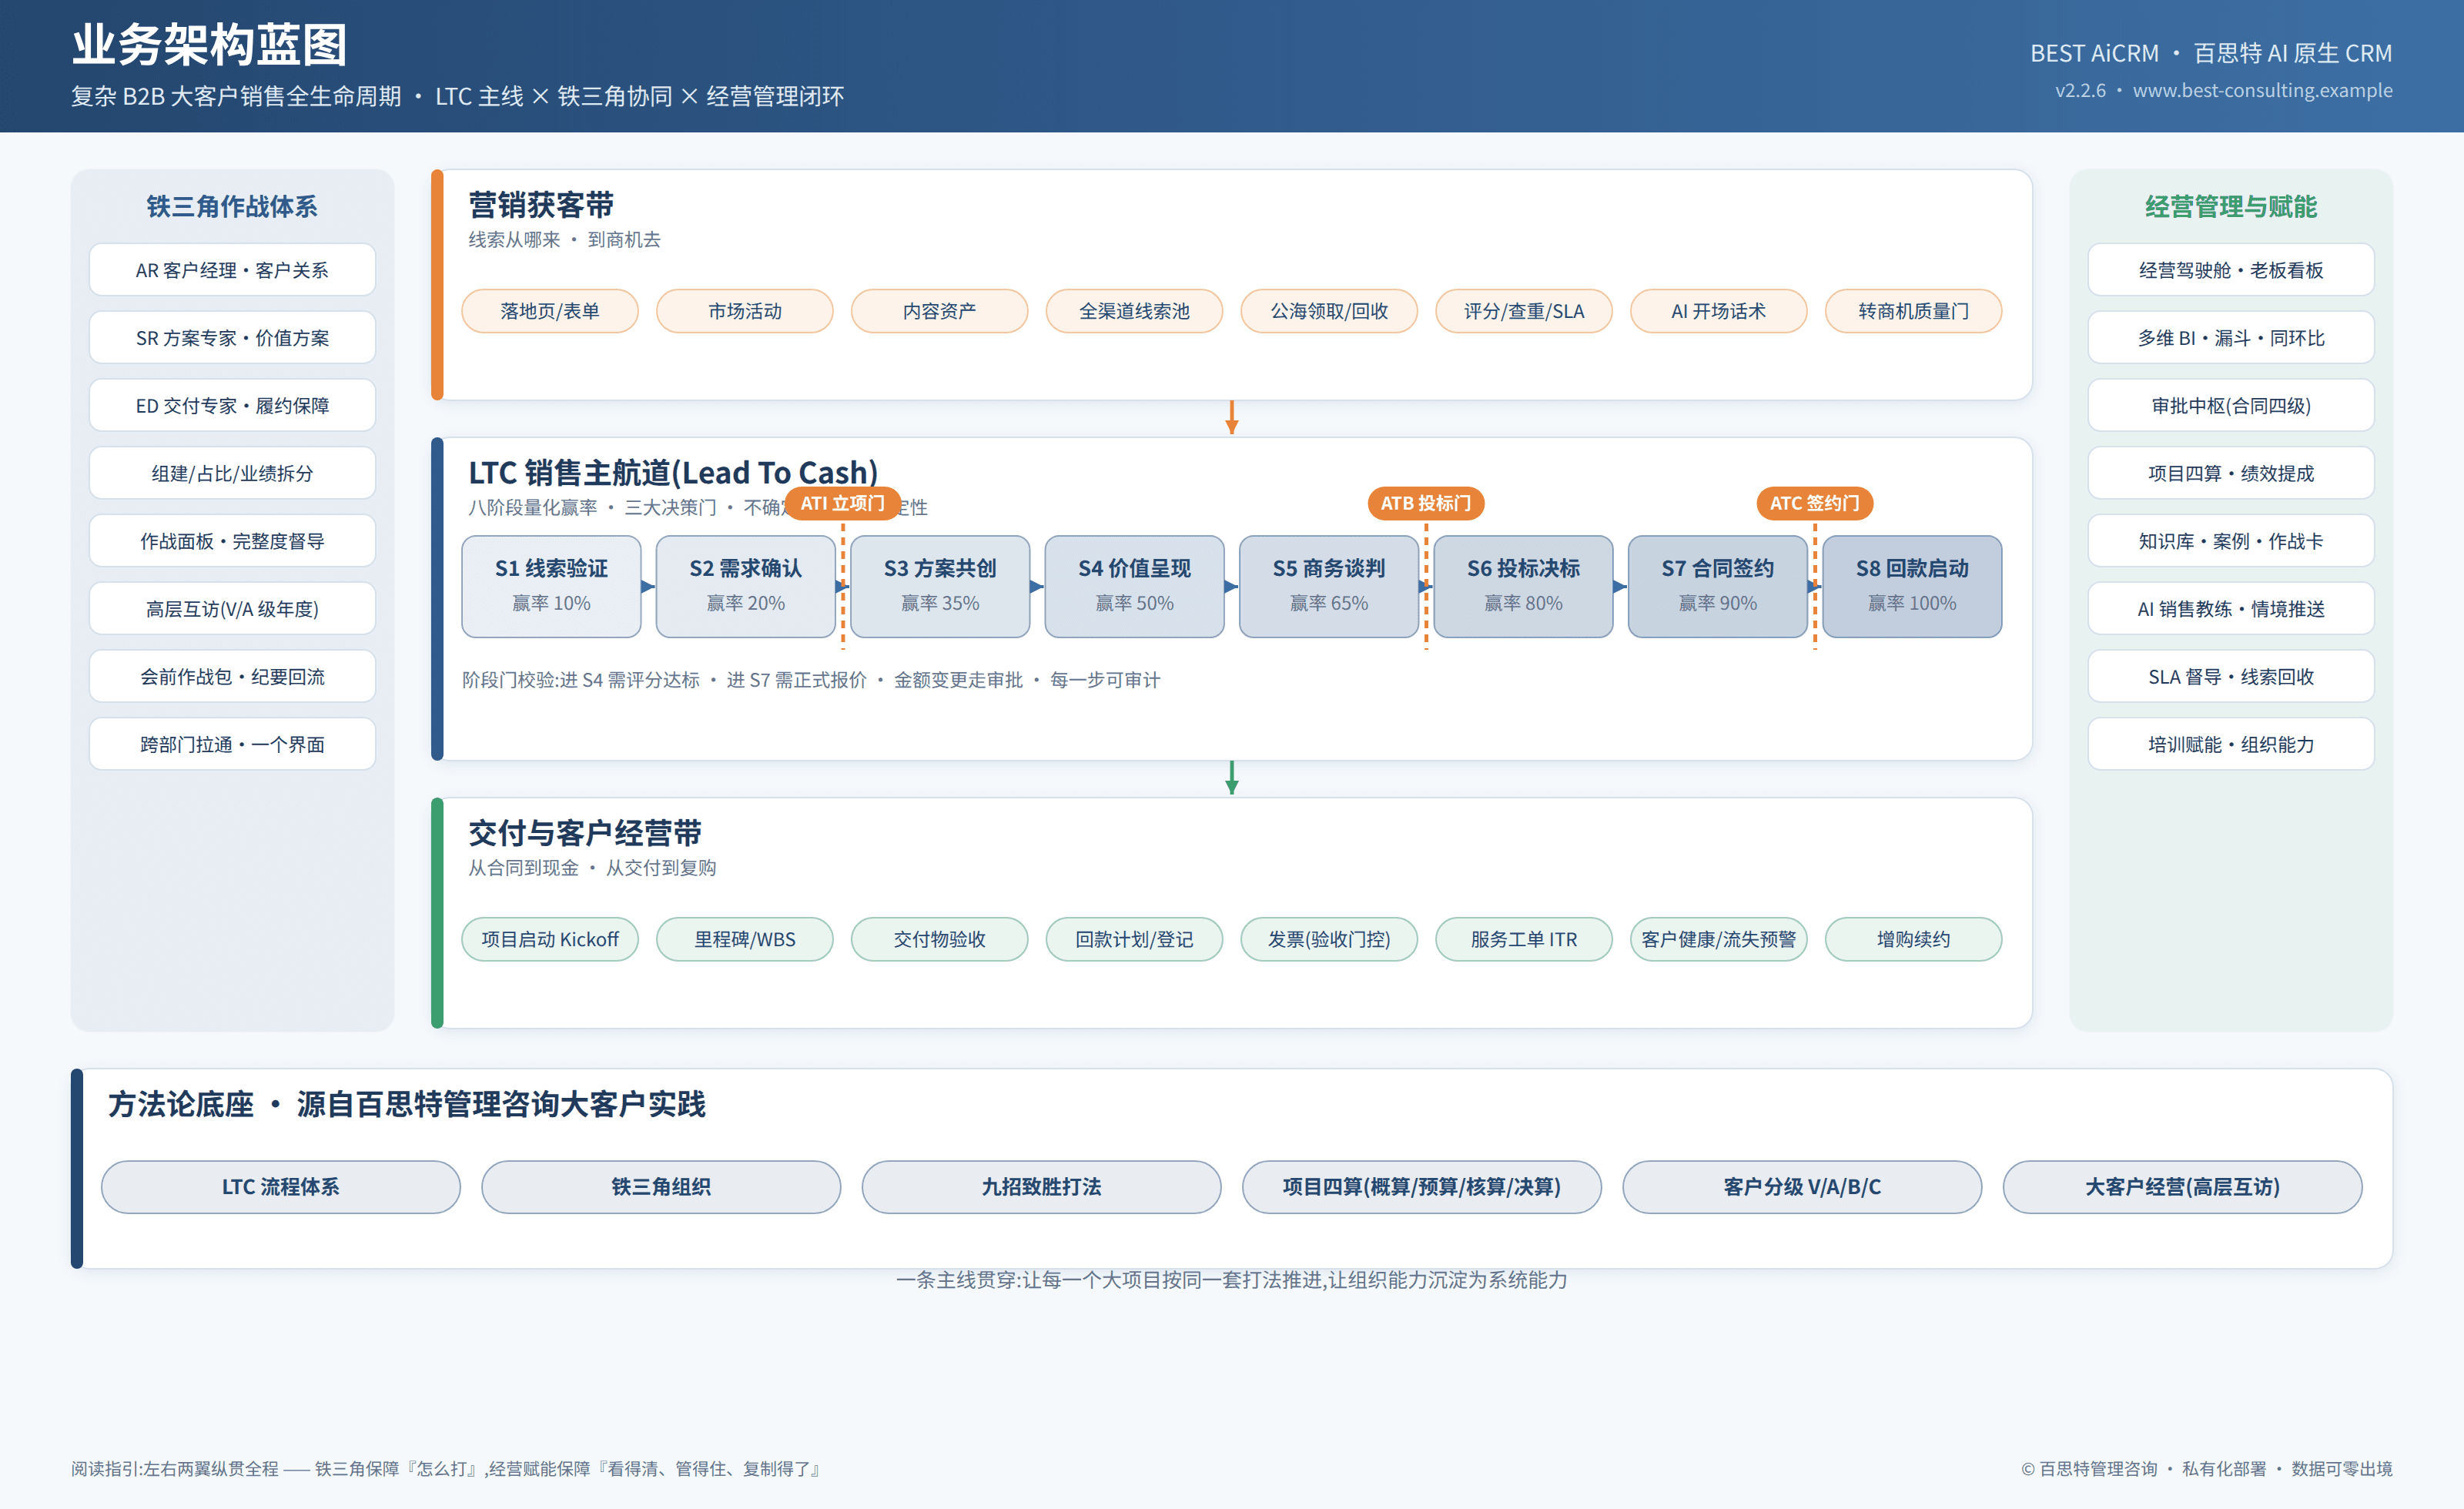The width and height of the screenshot is (2464, 1509).
Task: Select the 市场活动 pill
Action: coord(745,311)
